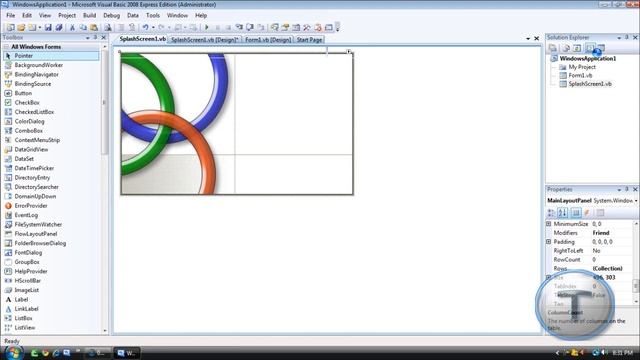
Task: Click the Copy icon in the toolbar
Action: click(83, 27)
